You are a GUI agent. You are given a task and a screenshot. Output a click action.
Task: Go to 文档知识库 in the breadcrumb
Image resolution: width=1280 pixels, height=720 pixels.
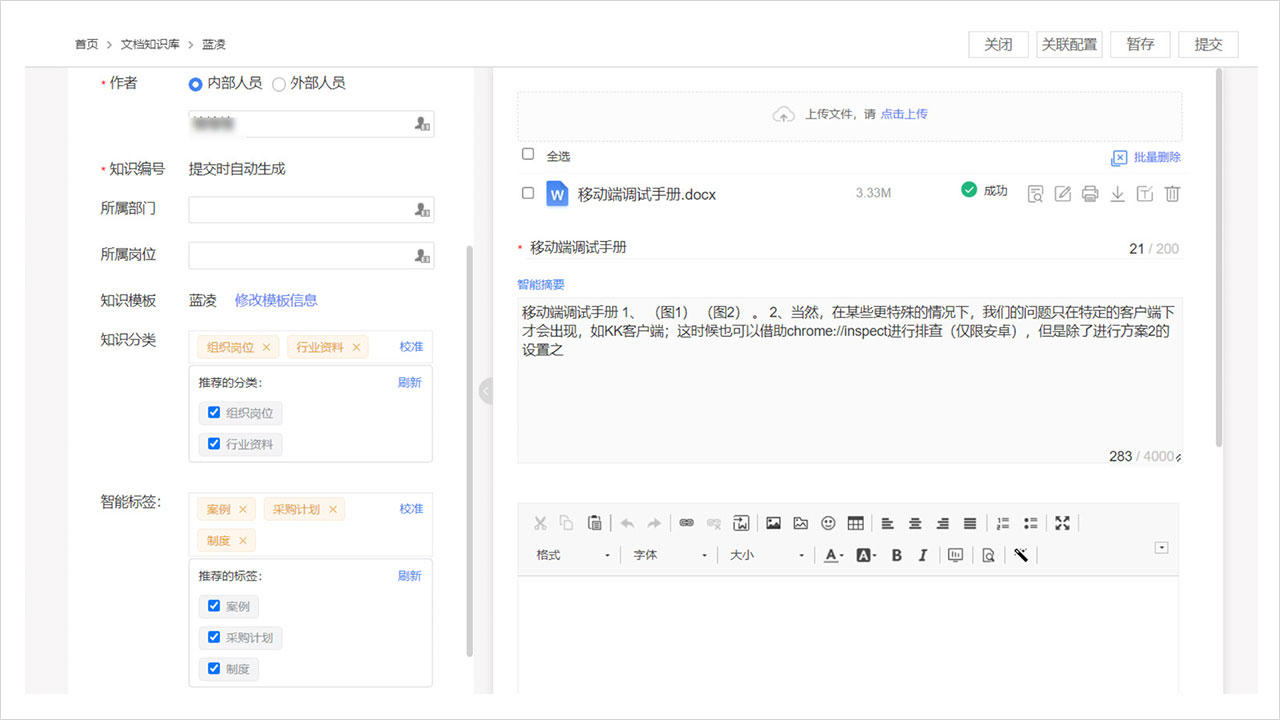148,45
